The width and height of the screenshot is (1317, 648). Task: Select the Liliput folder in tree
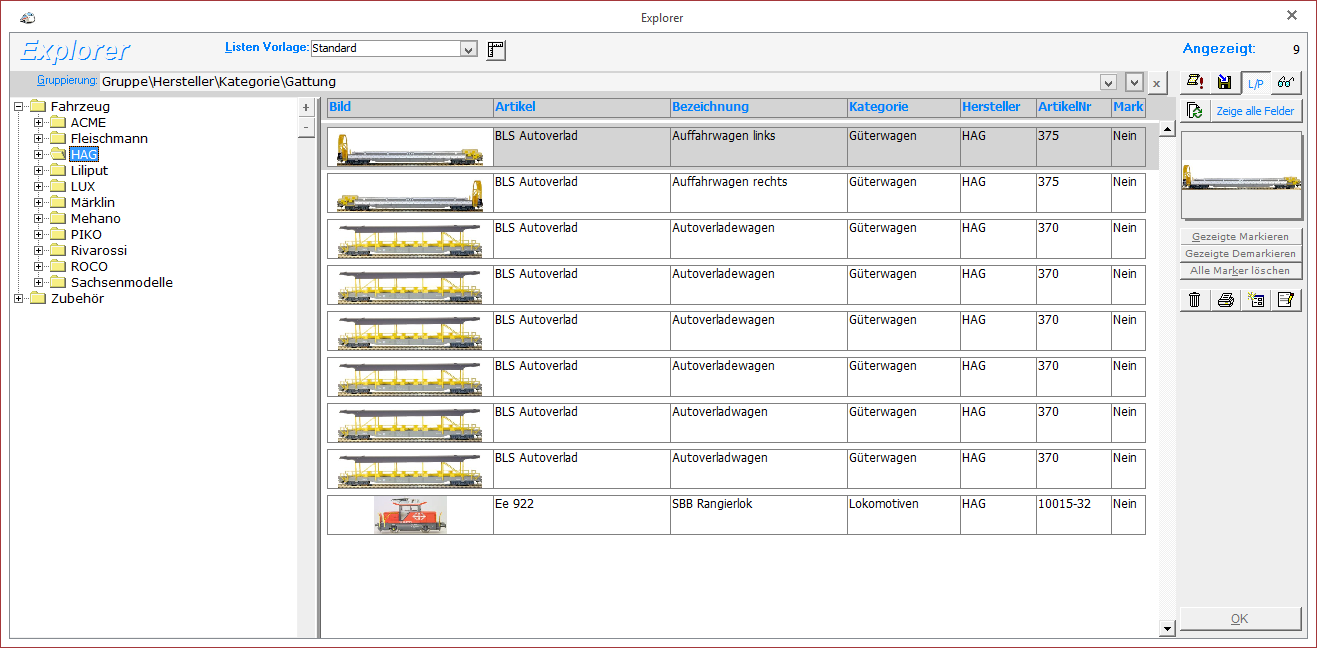click(89, 170)
